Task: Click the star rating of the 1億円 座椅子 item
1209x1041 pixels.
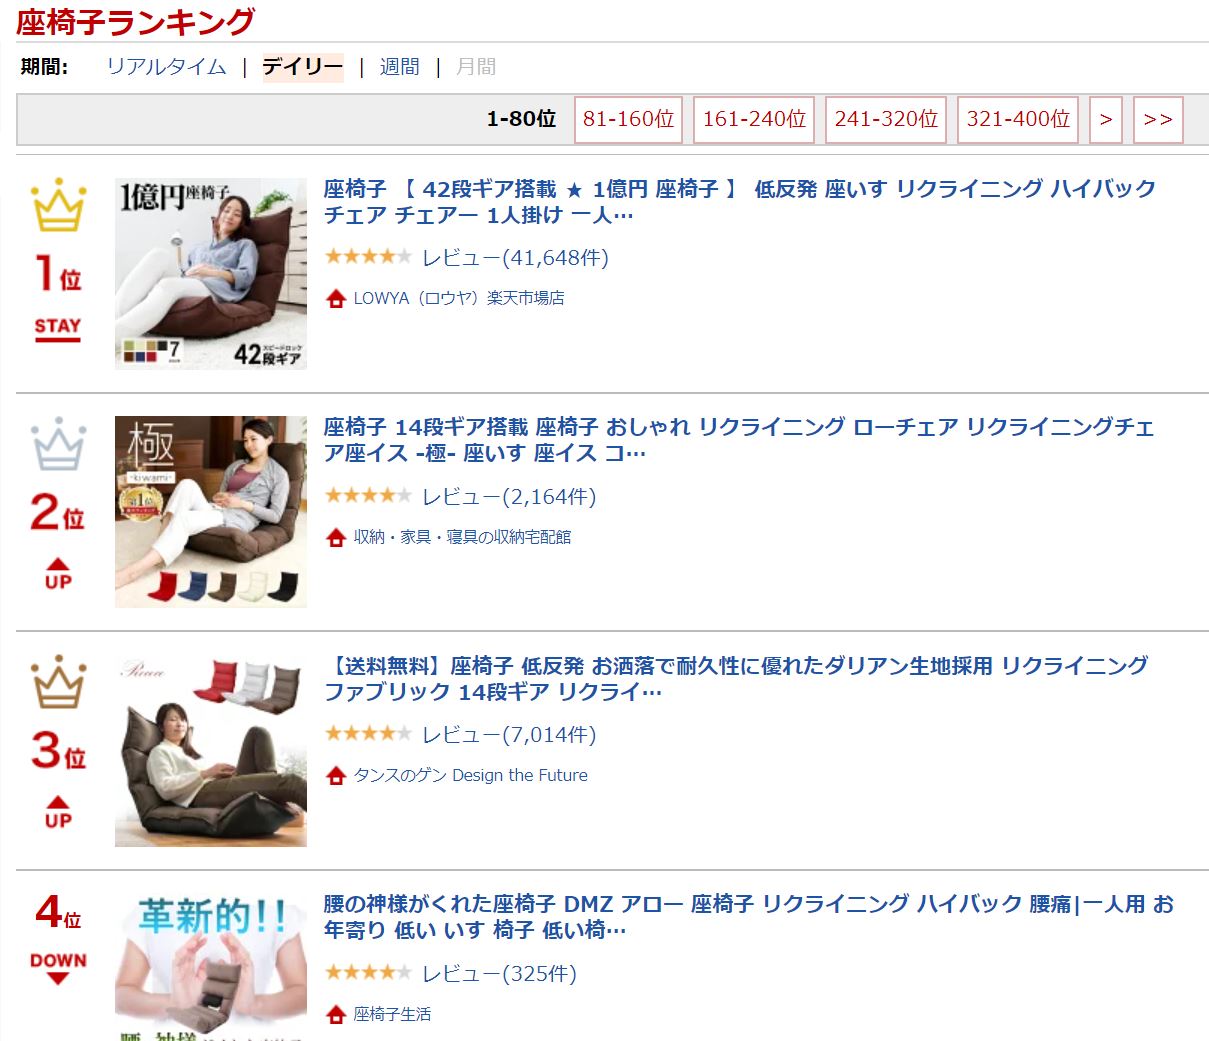Action: coord(367,257)
